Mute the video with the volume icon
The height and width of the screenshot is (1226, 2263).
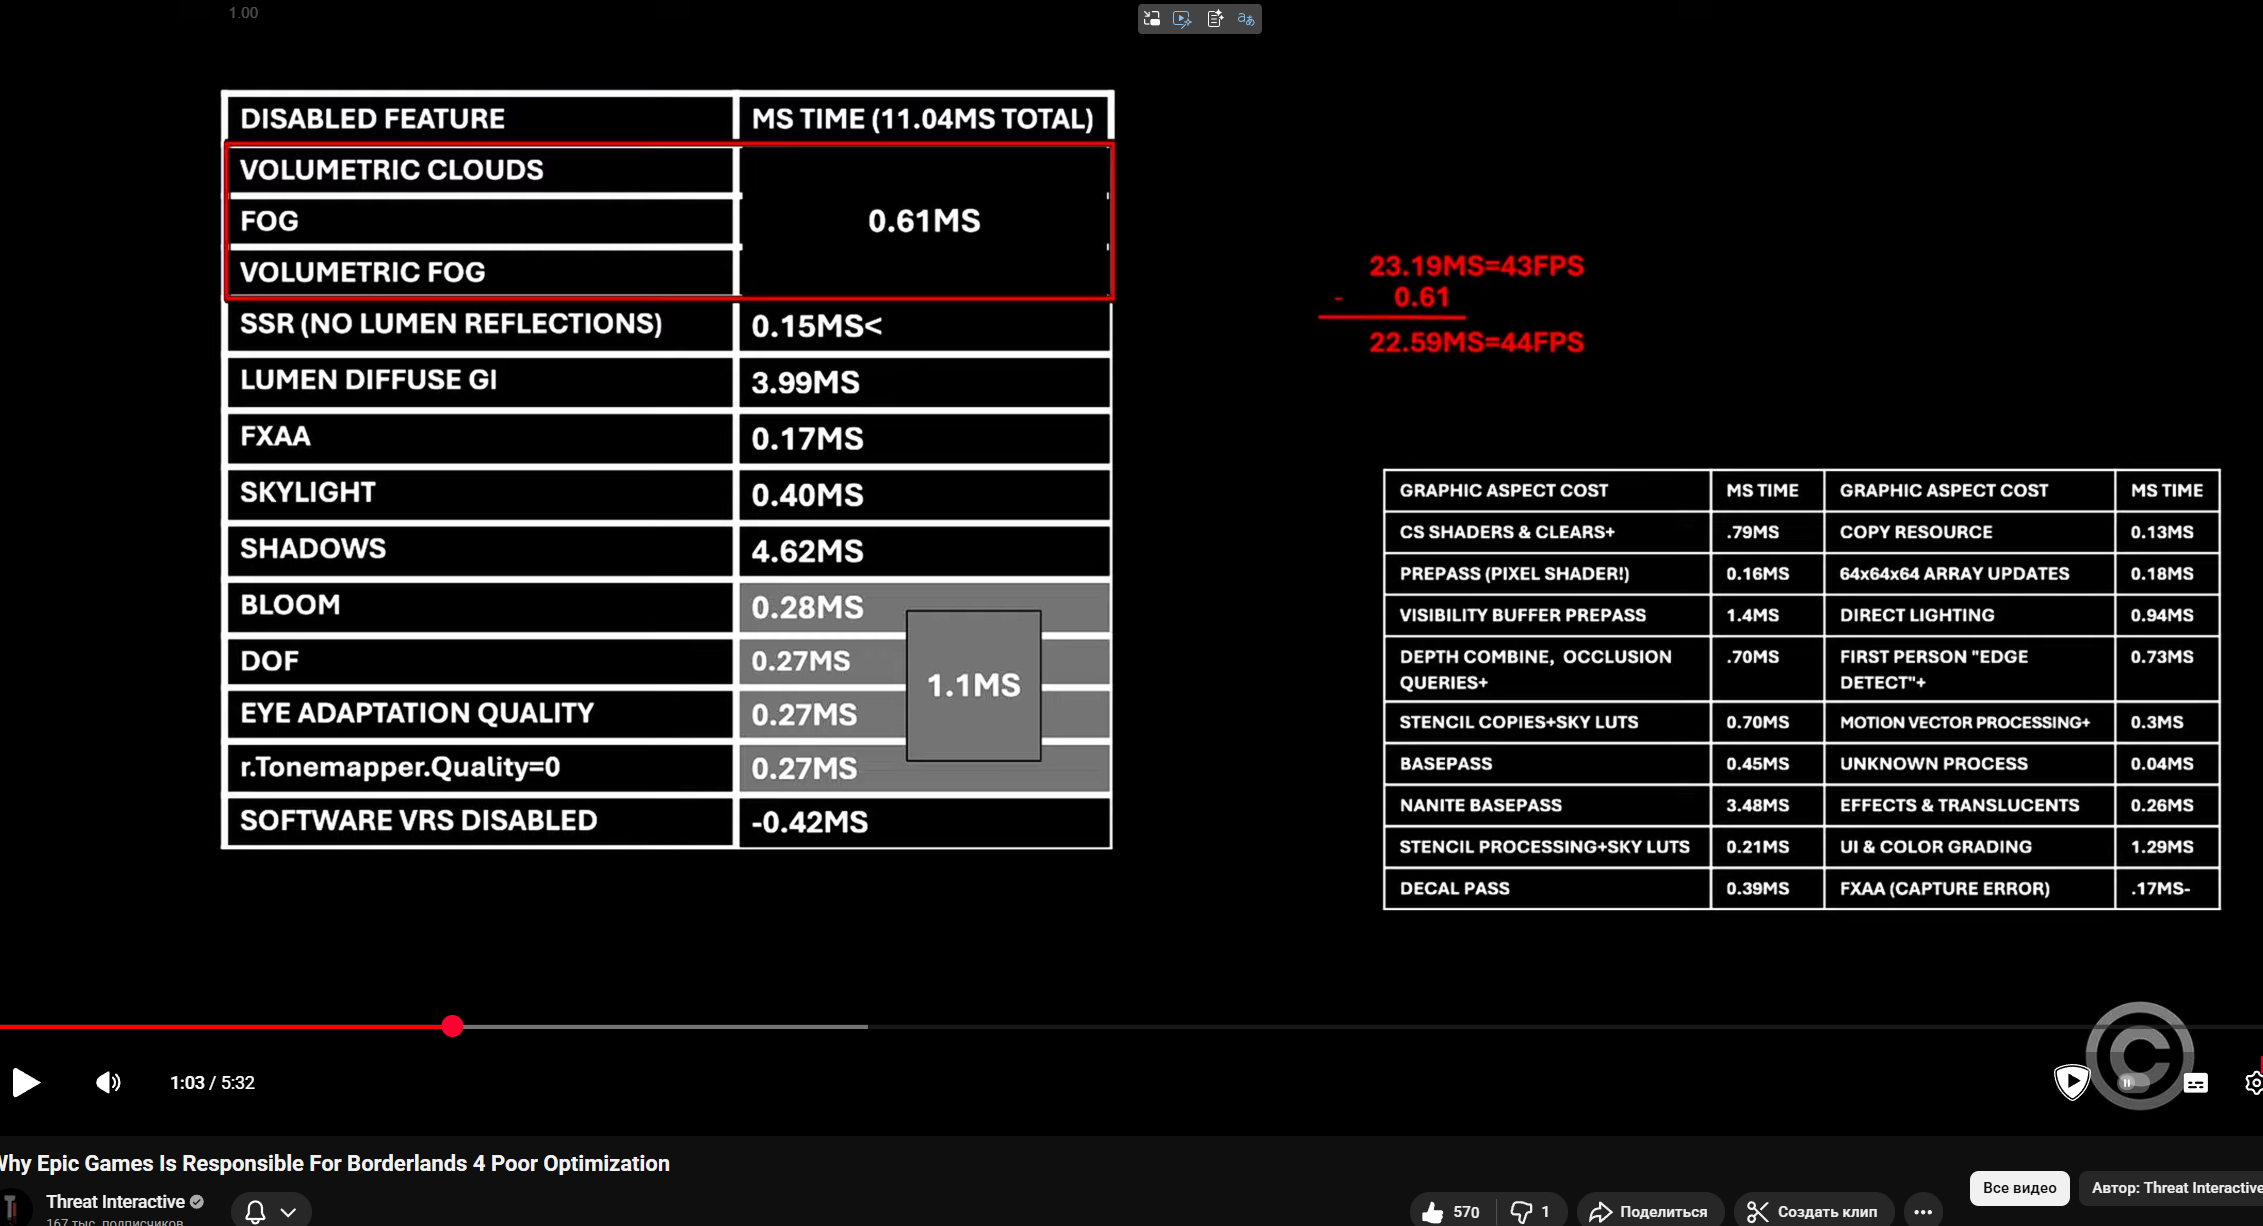tap(108, 1082)
